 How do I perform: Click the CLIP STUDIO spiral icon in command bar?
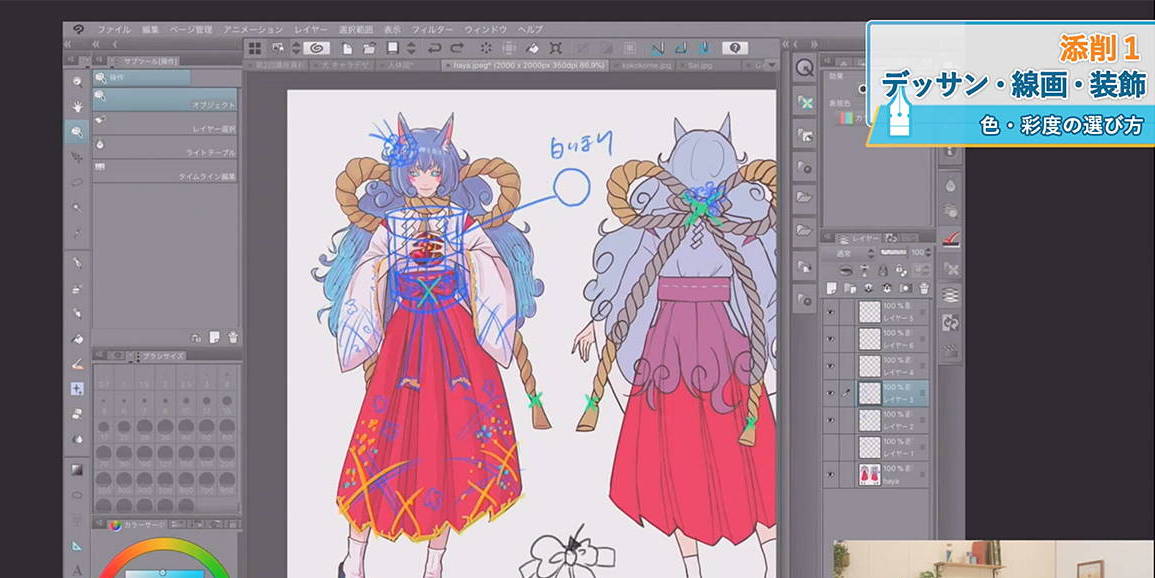pyautogui.click(x=317, y=49)
